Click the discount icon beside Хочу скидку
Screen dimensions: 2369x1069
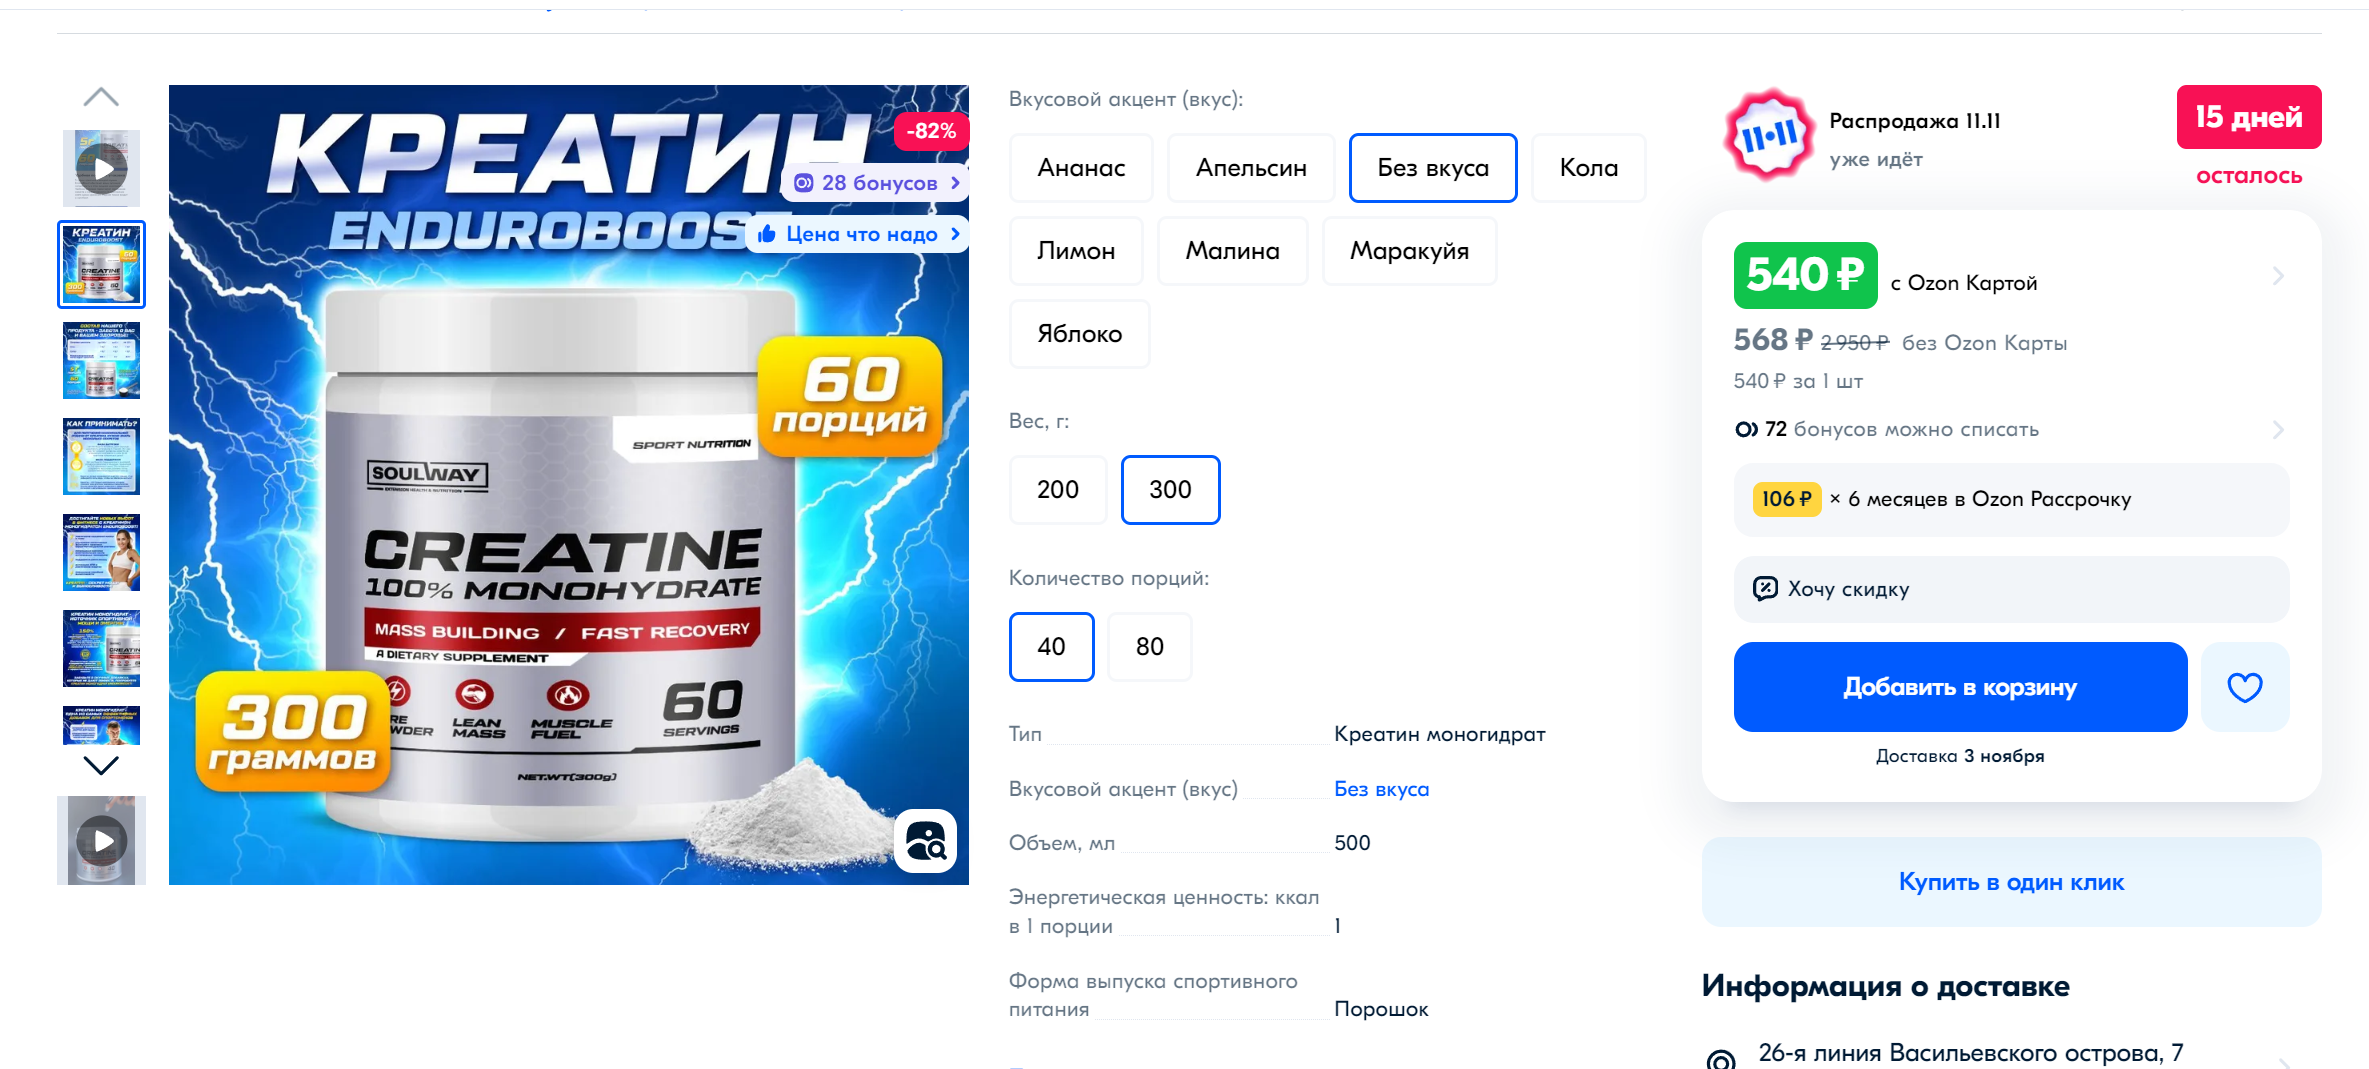(x=1765, y=588)
